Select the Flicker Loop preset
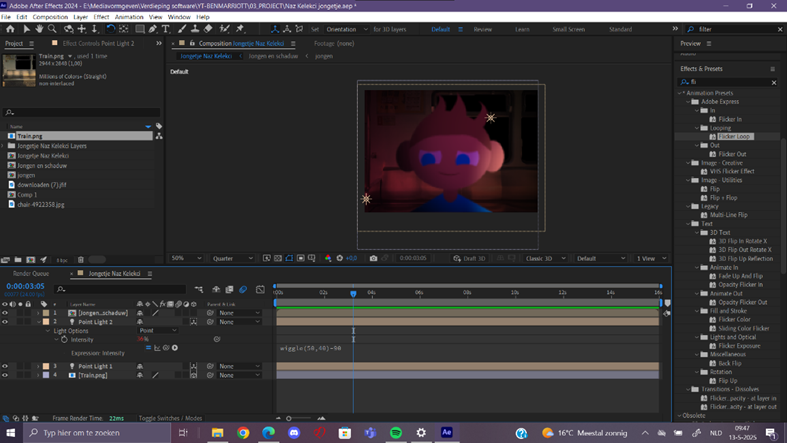787x443 pixels. click(733, 136)
